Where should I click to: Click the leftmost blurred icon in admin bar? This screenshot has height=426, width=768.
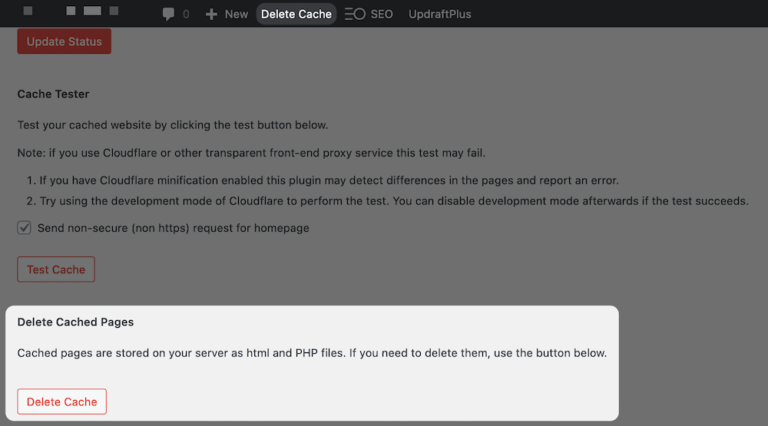[x=28, y=12]
